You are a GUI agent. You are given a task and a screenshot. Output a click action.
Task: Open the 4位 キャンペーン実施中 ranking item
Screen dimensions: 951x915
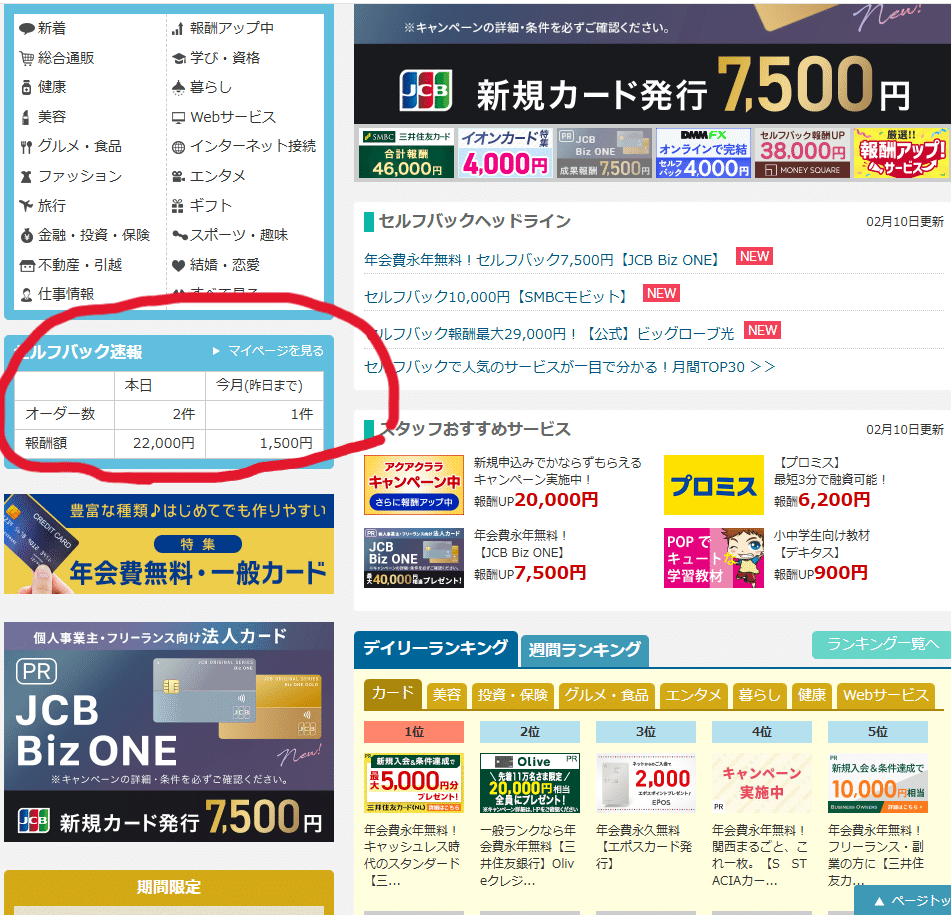click(762, 783)
